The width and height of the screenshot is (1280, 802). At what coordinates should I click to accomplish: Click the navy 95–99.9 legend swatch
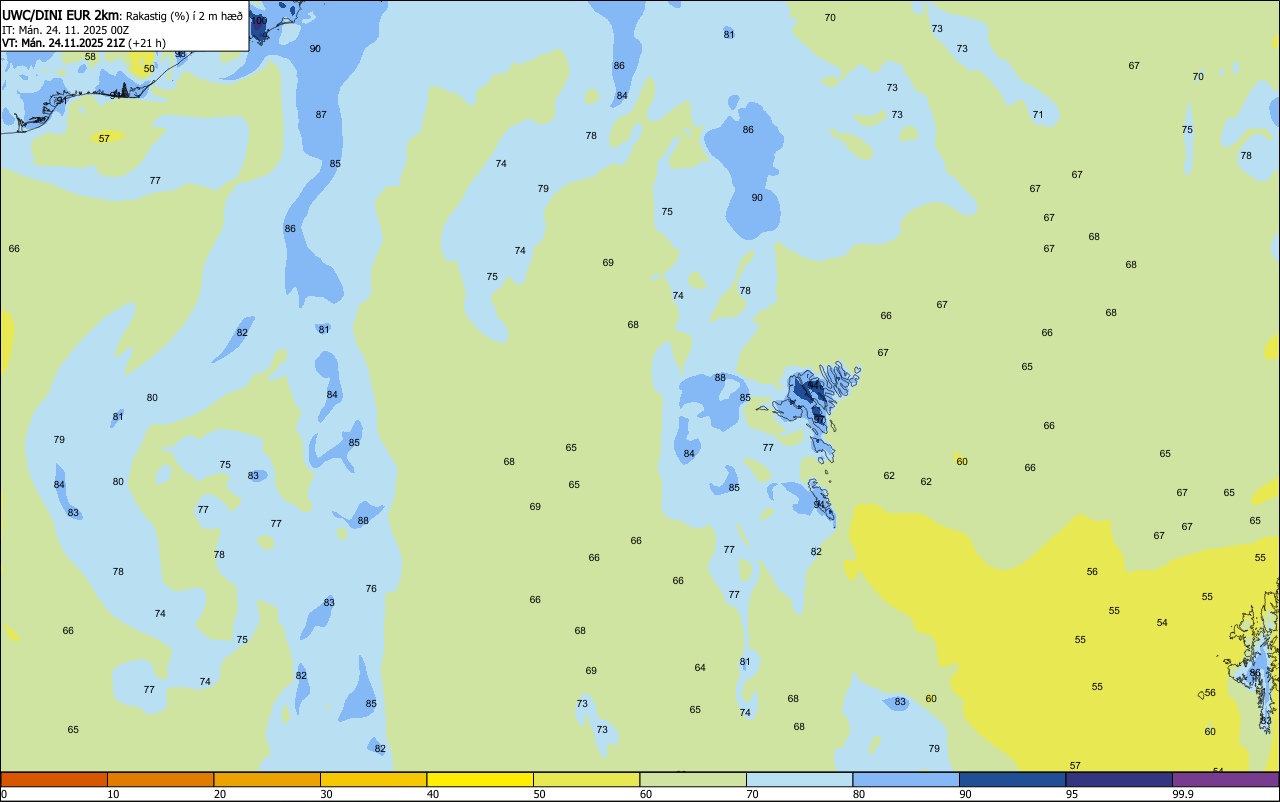1119,779
